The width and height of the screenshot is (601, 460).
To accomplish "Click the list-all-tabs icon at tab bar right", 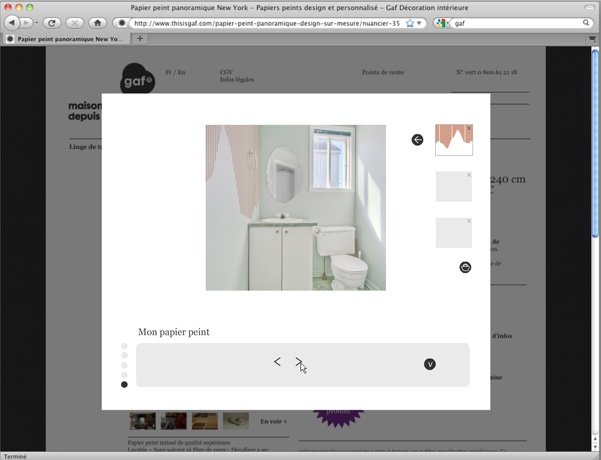I will pos(592,39).
